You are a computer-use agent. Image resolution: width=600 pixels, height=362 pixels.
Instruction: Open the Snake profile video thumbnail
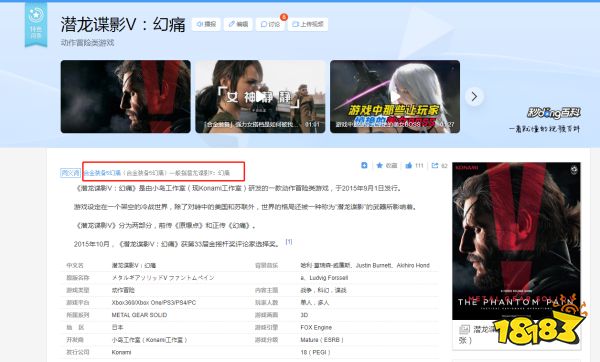tap(126, 96)
